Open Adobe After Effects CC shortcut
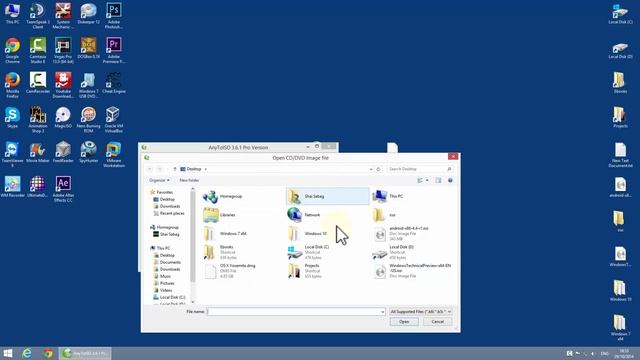The image size is (640, 360). (x=63, y=189)
